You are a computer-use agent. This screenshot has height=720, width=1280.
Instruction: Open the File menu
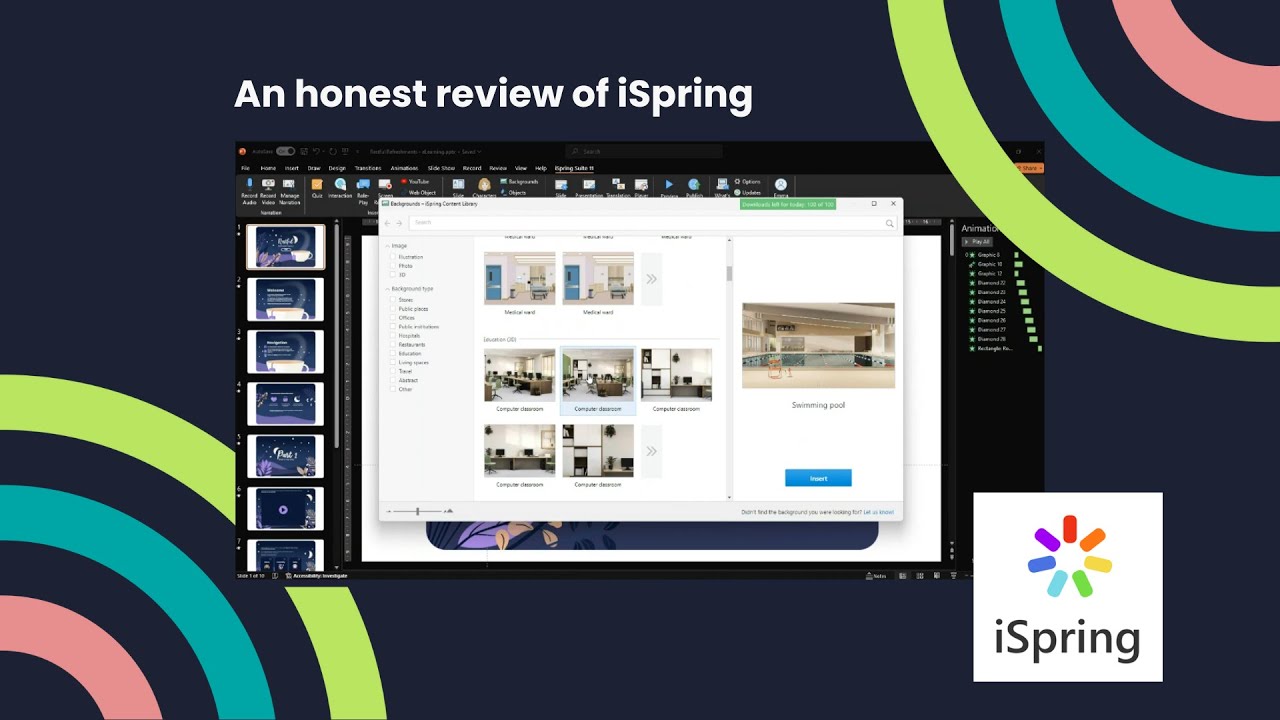245,168
